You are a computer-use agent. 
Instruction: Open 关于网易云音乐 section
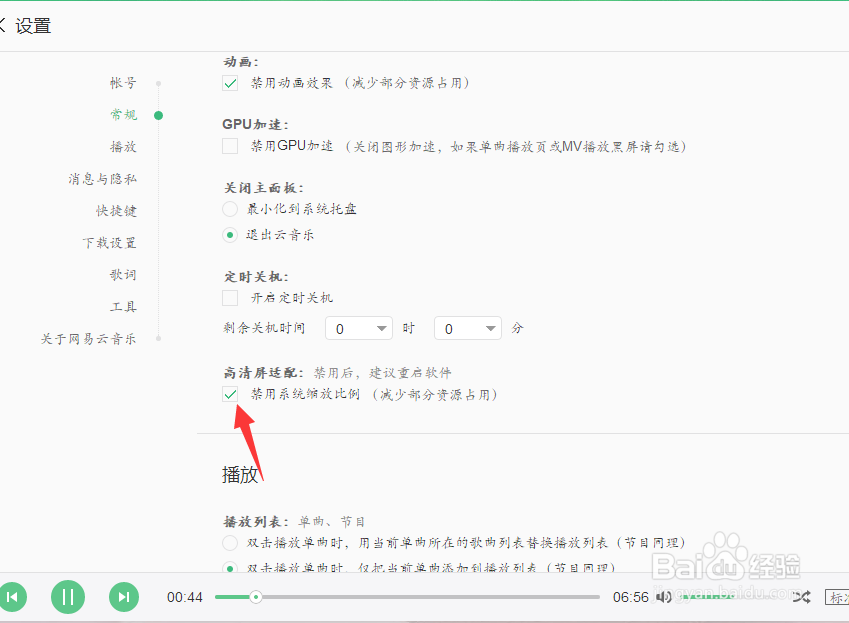pos(88,339)
